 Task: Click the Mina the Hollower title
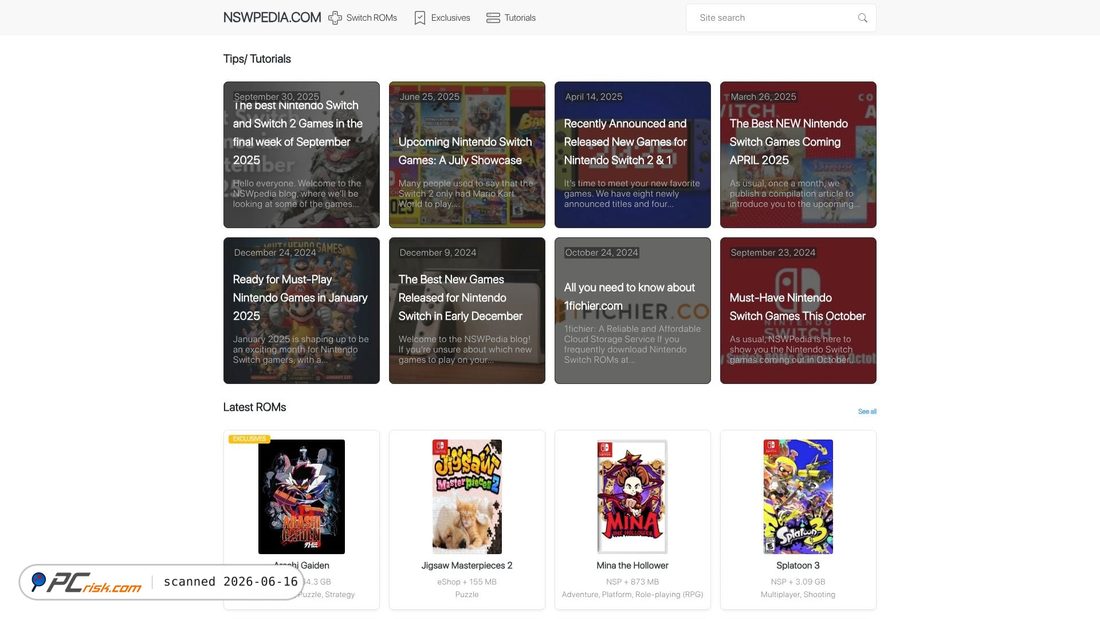[633, 565]
